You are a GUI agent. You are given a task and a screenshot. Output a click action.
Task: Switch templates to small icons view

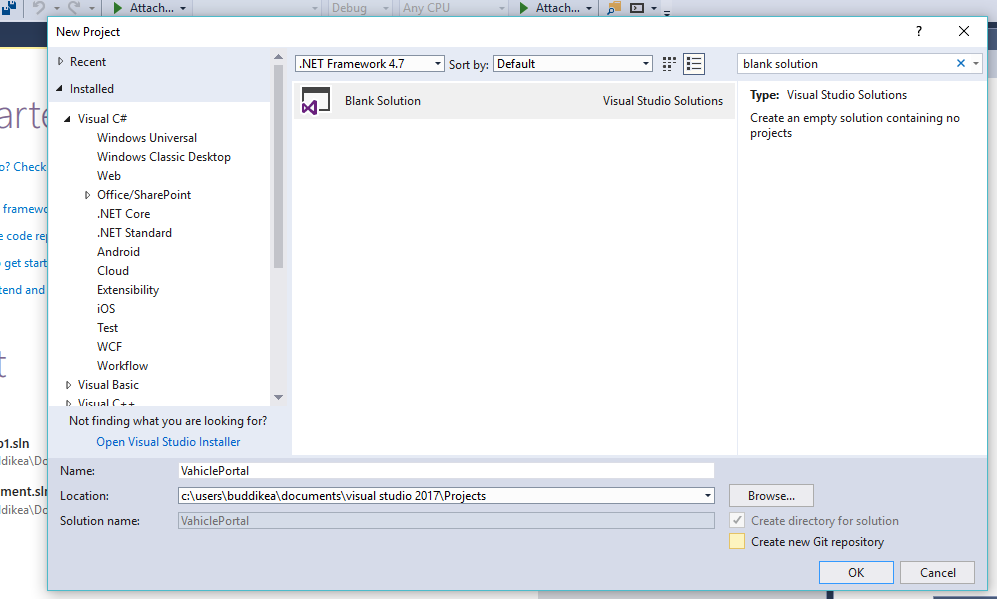pos(669,64)
